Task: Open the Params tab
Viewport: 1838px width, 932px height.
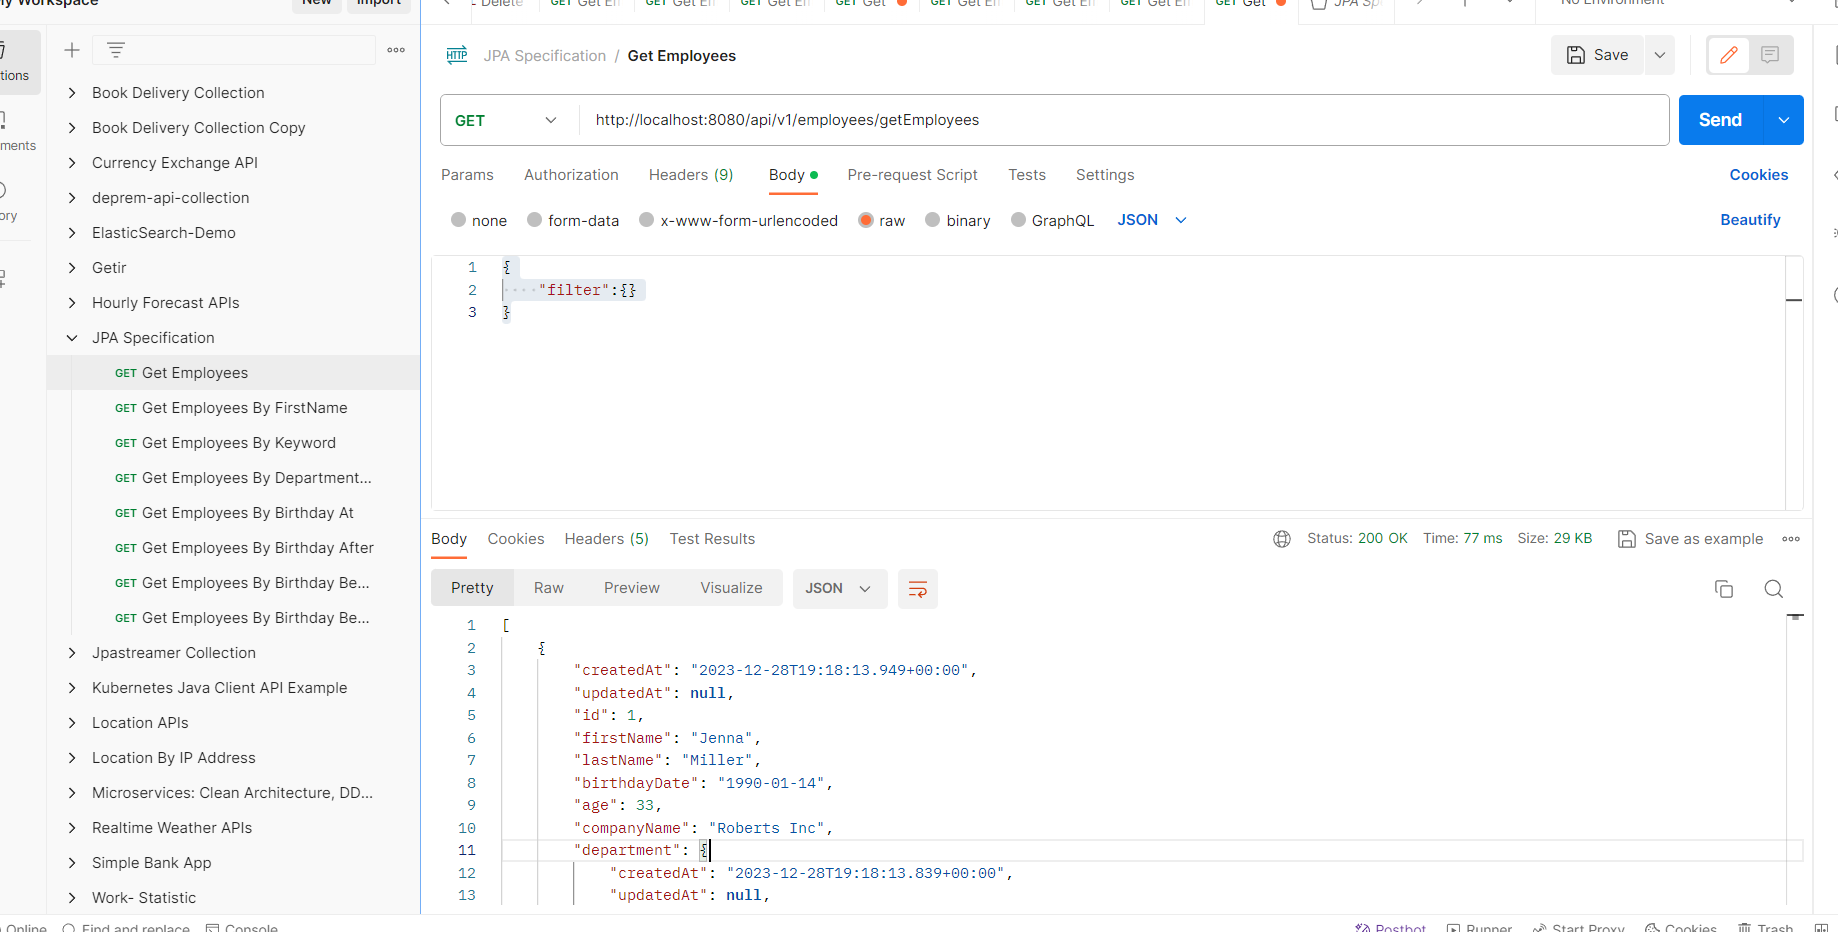Action: click(467, 175)
